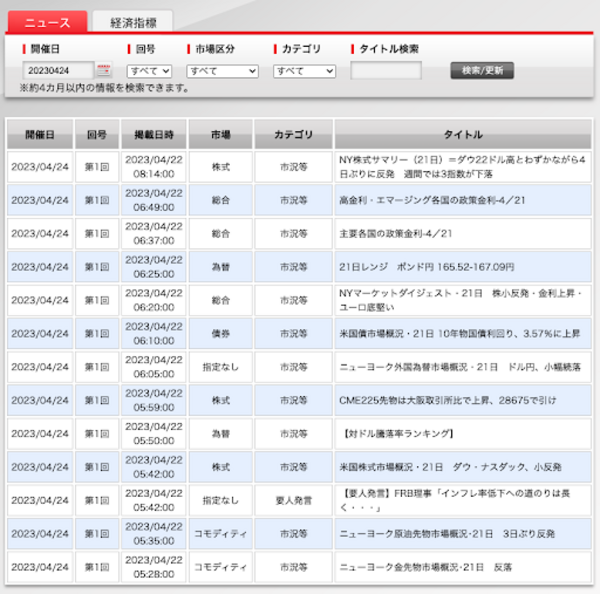The image size is (600, 594).
Task: Open 【対ドル騰落率ランキング】 article
Action: point(397,433)
